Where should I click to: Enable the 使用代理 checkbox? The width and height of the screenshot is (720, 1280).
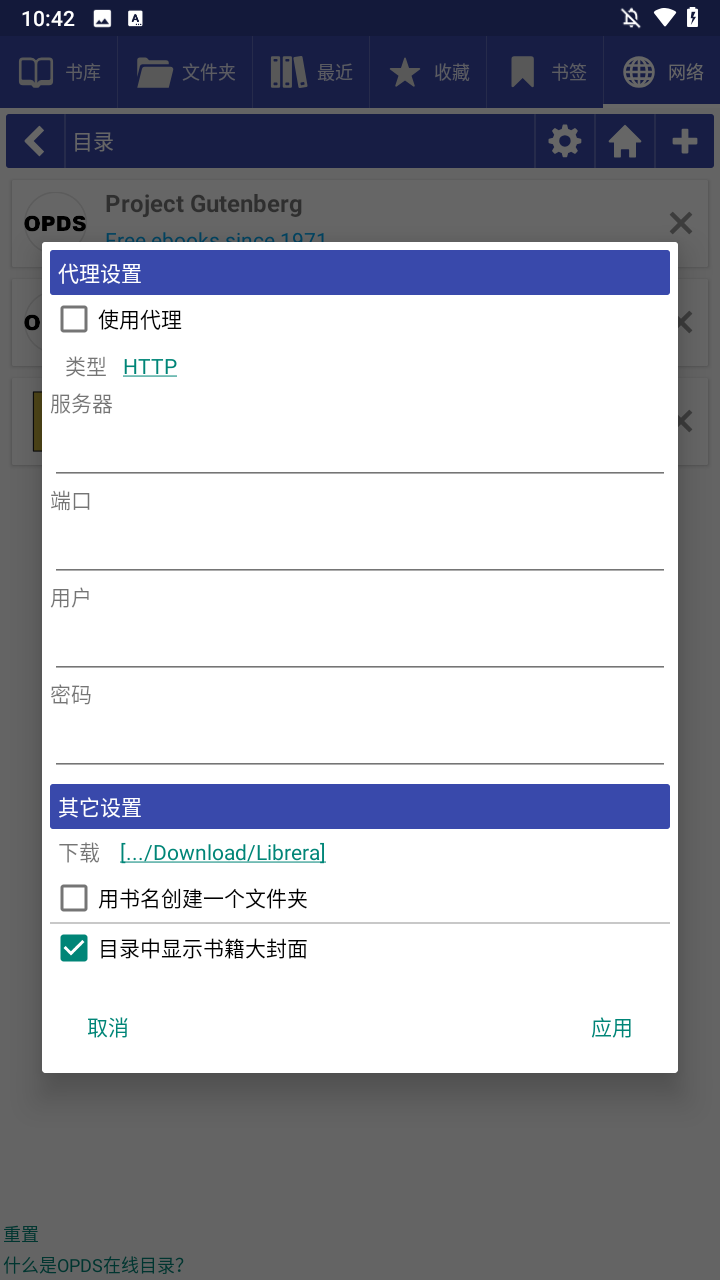point(74,319)
